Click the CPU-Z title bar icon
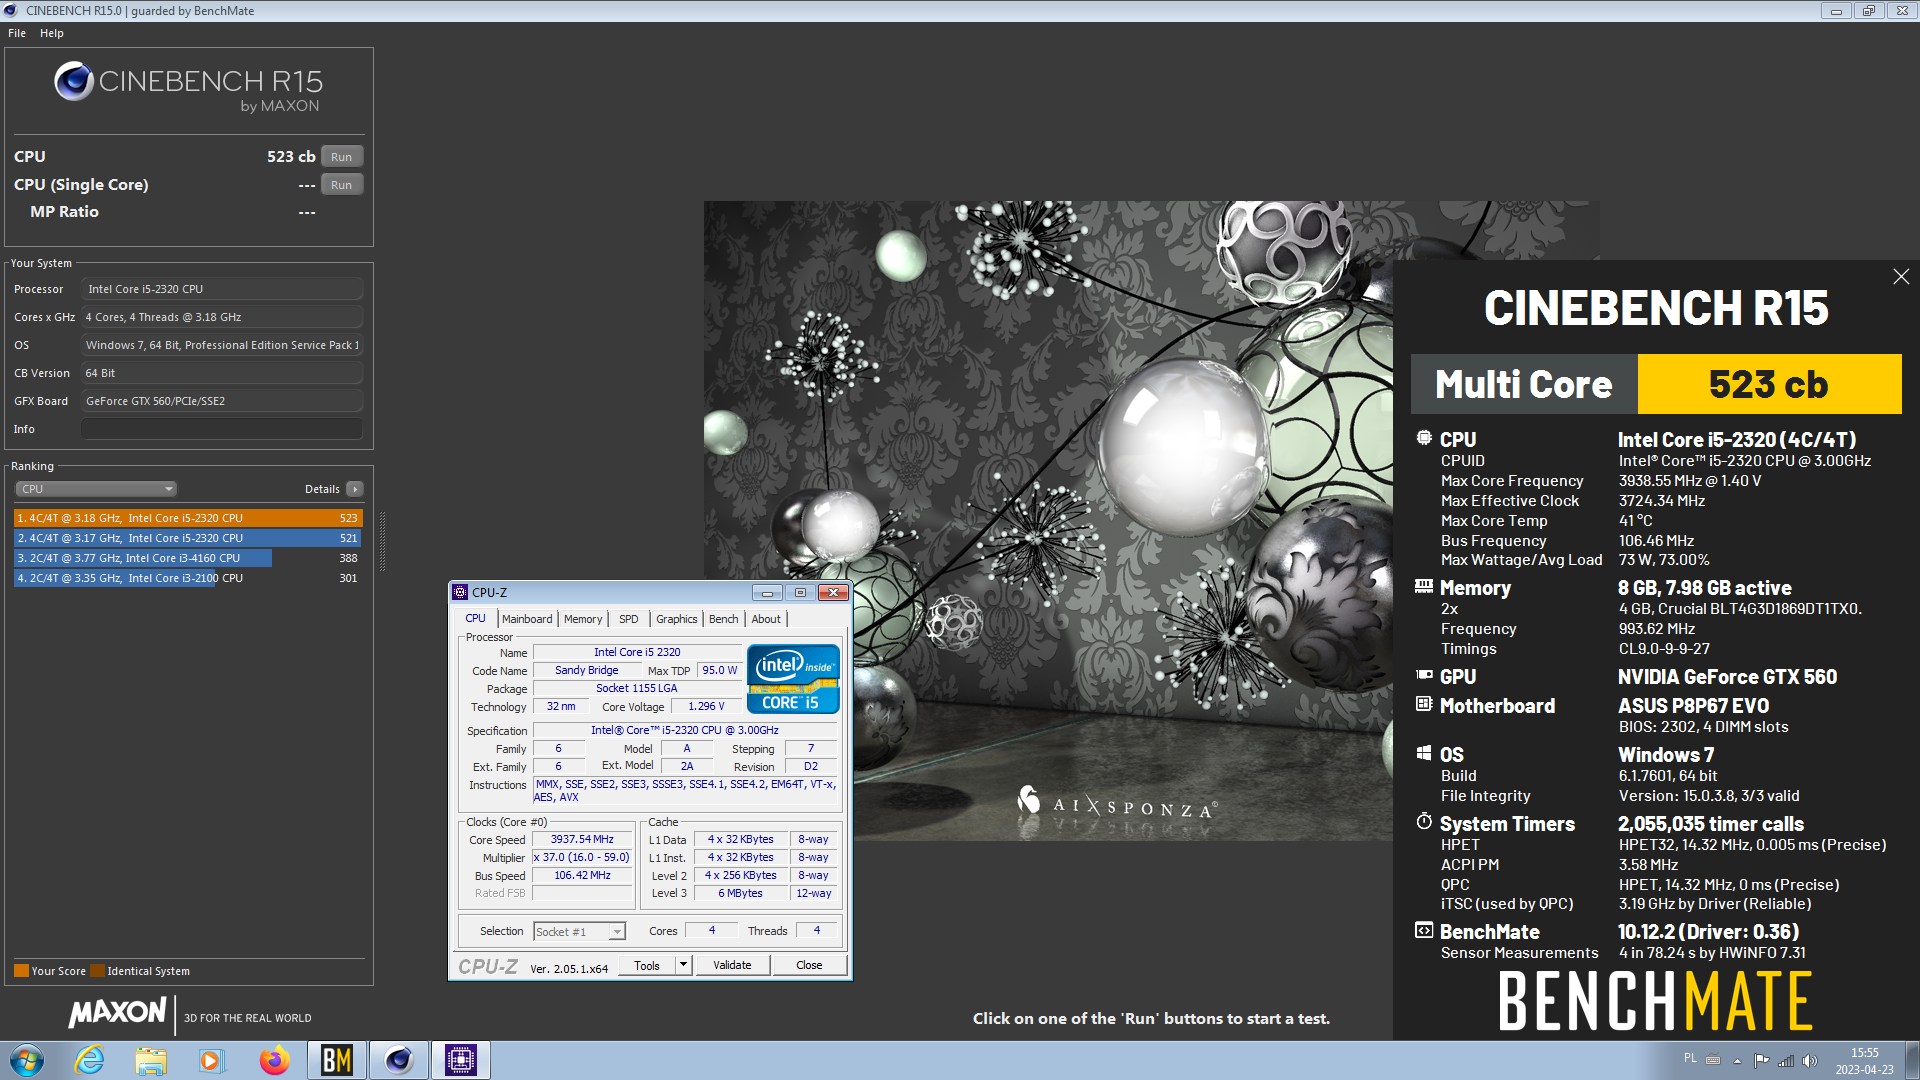Image resolution: width=1920 pixels, height=1080 pixels. [460, 592]
